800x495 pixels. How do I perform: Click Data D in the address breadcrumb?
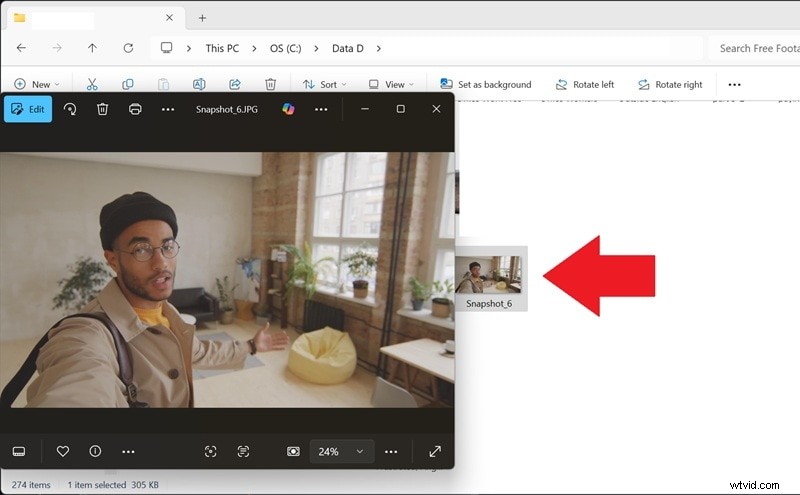point(348,48)
